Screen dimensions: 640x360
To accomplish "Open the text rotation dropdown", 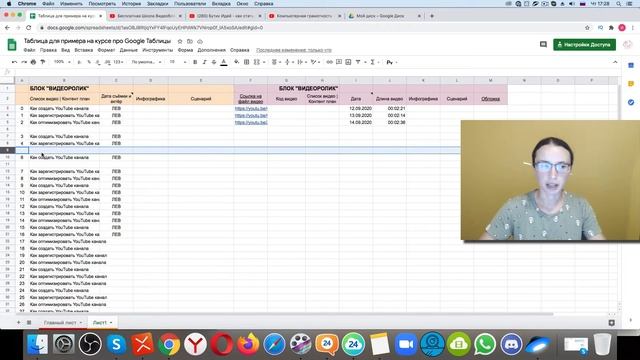I will coord(316,62).
